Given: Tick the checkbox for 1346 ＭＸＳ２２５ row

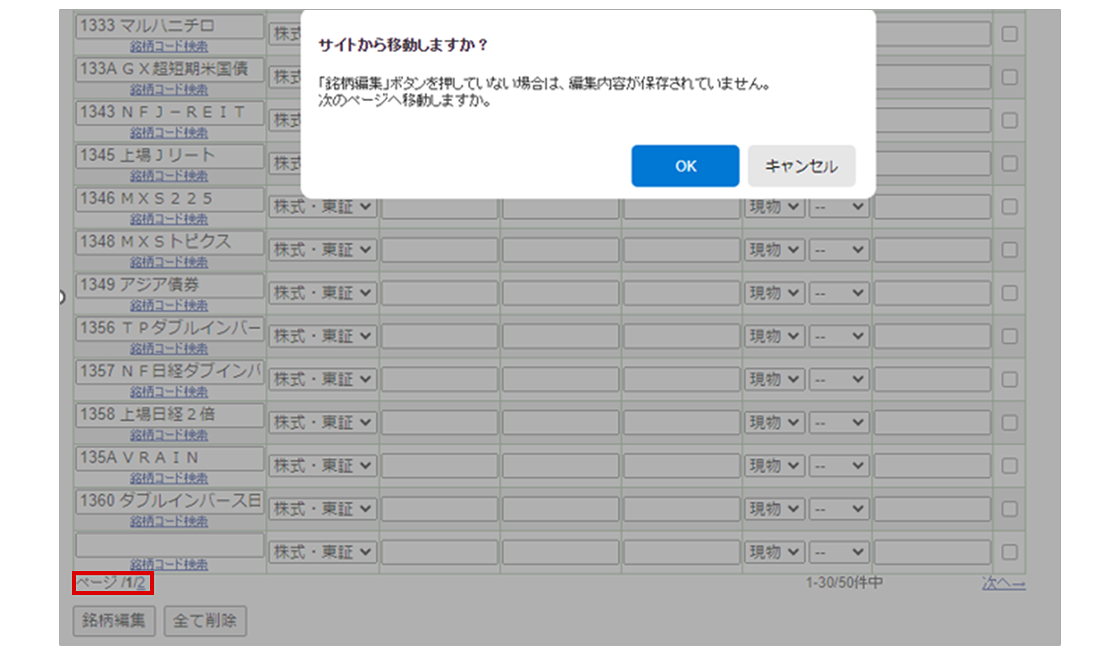Looking at the screenshot, I should pos(1009,207).
